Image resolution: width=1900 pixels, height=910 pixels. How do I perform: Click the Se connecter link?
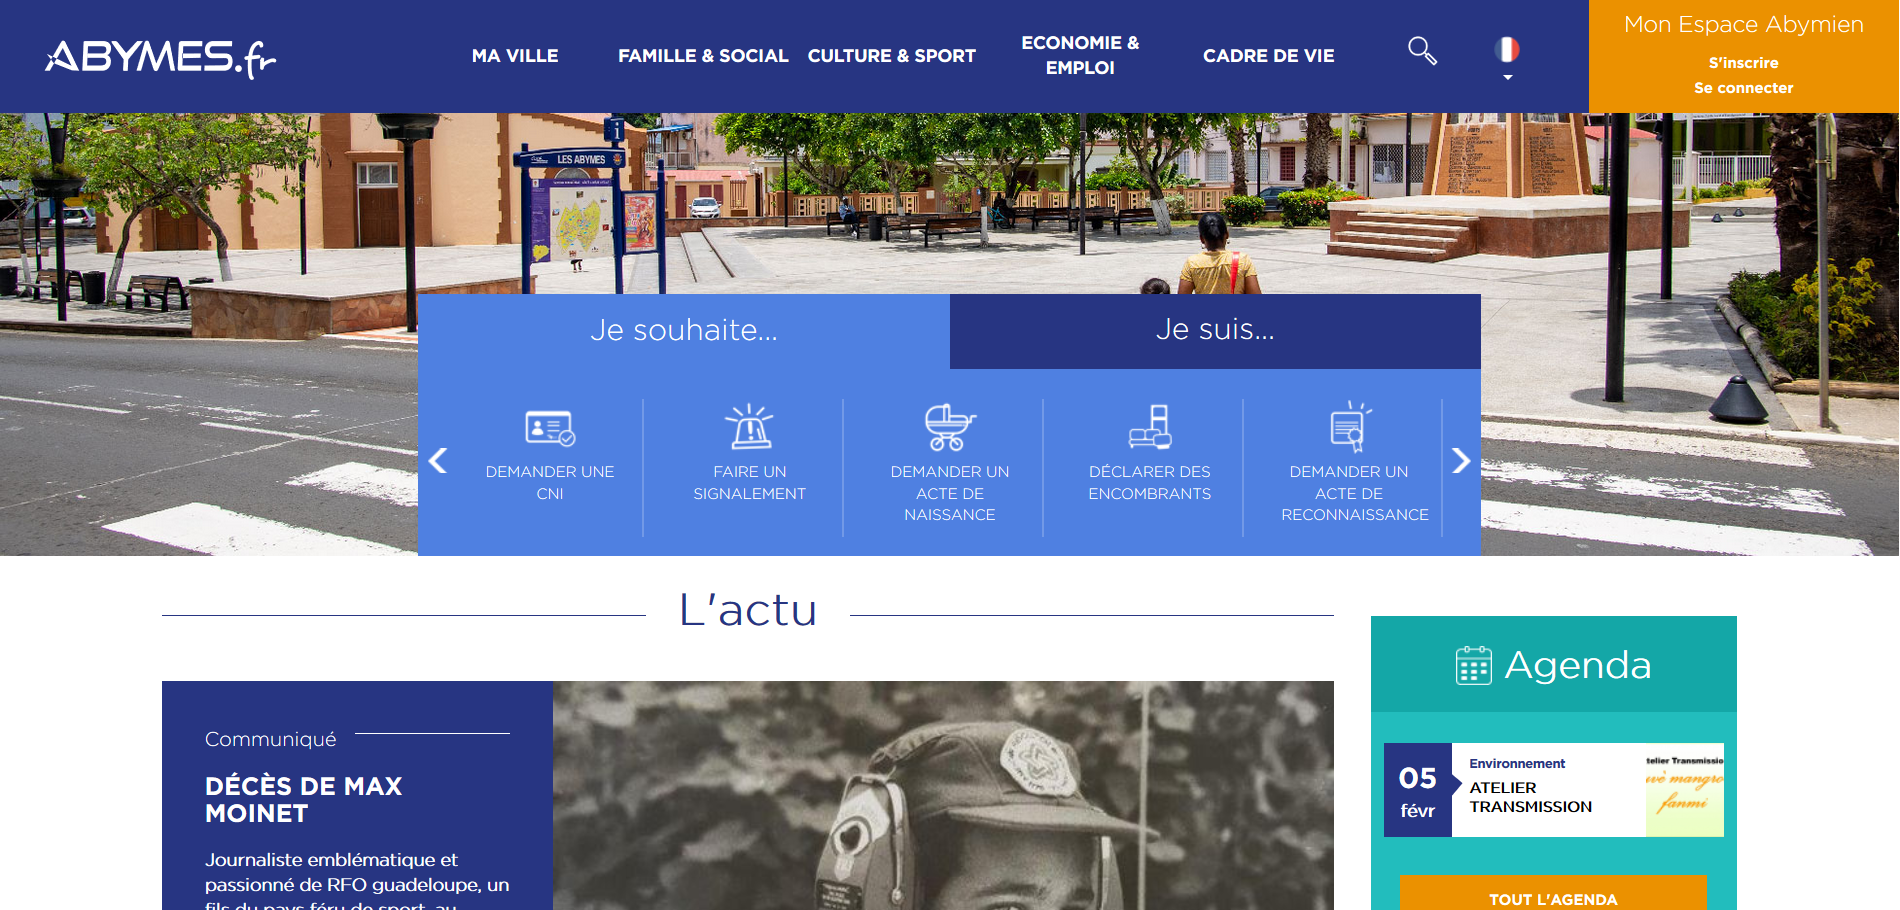coord(1743,88)
